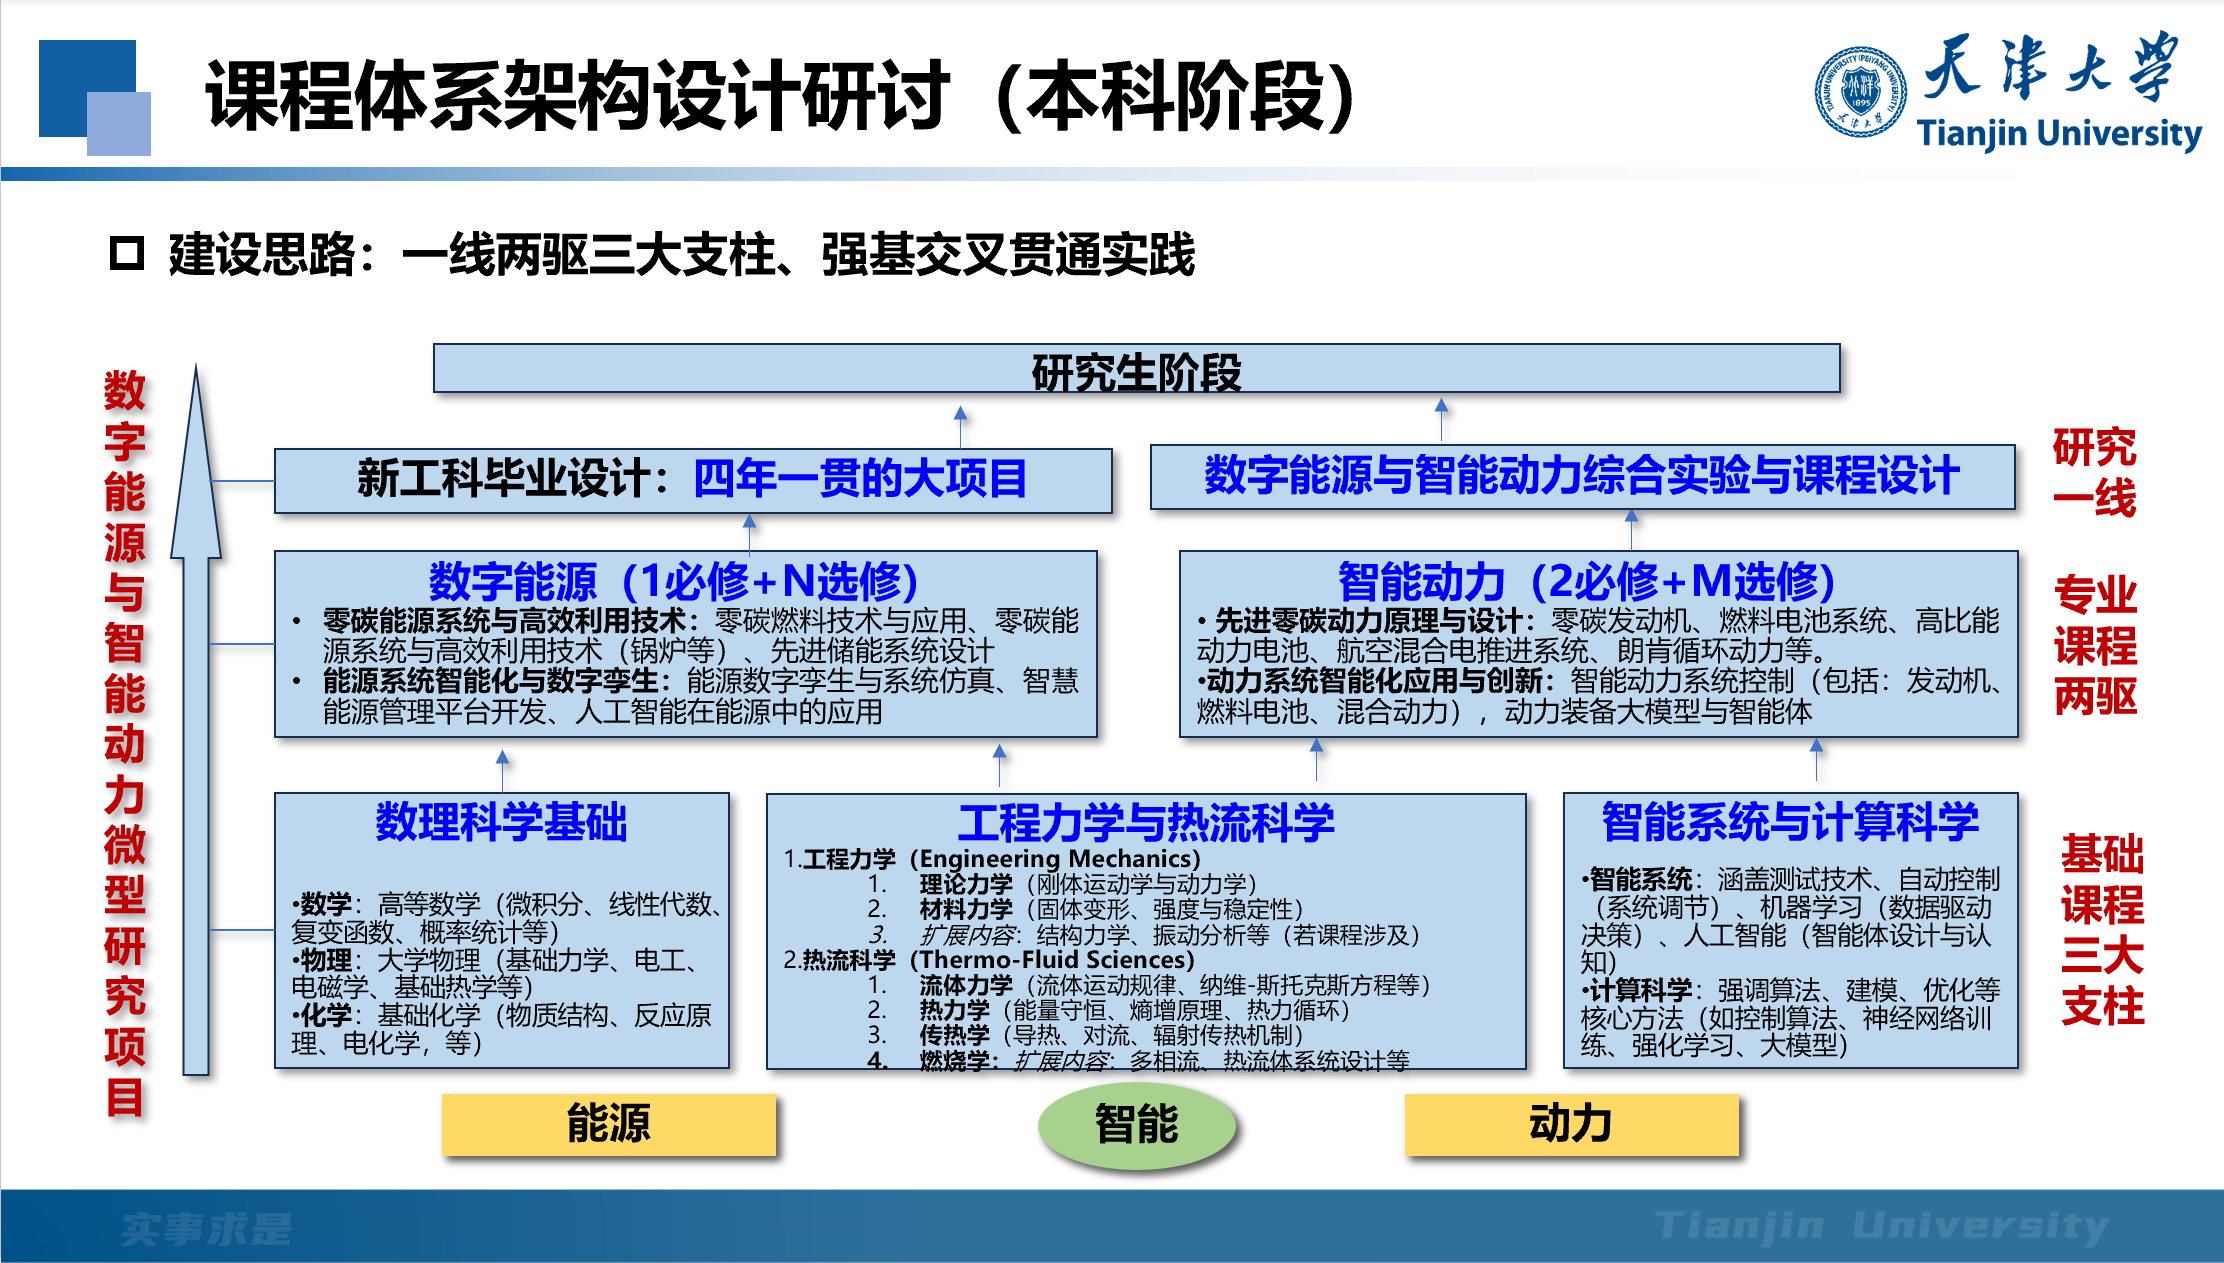
Task: Click the hollow square bullet before 建设思路
Action: point(127,254)
